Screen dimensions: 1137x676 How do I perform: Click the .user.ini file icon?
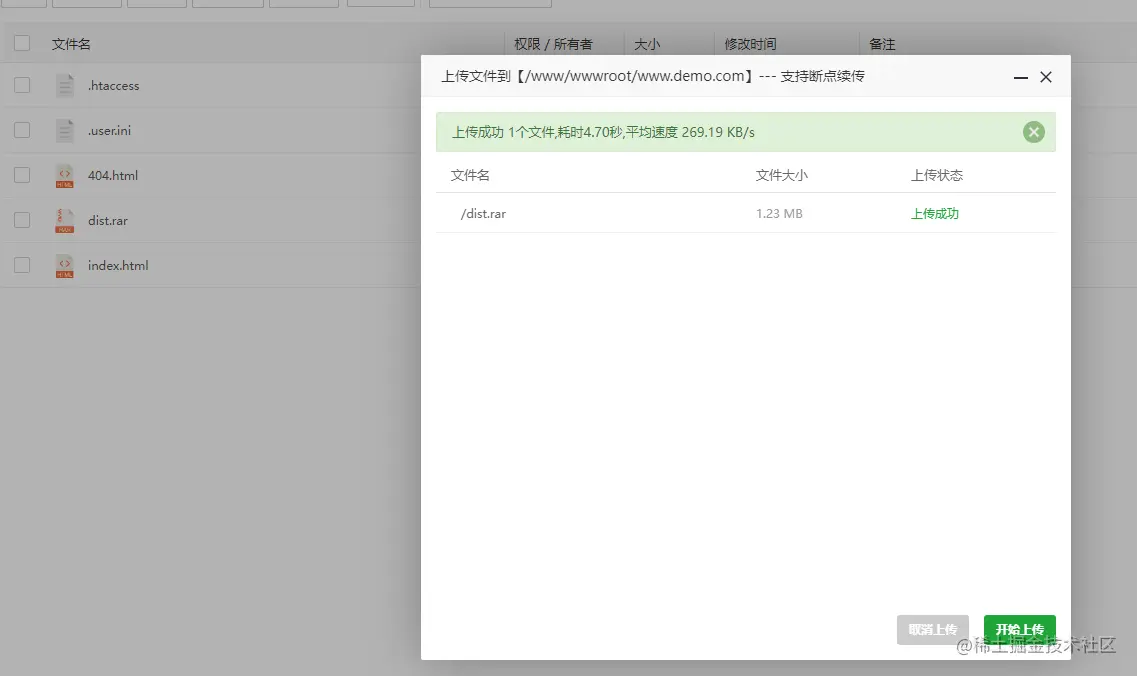click(65, 131)
